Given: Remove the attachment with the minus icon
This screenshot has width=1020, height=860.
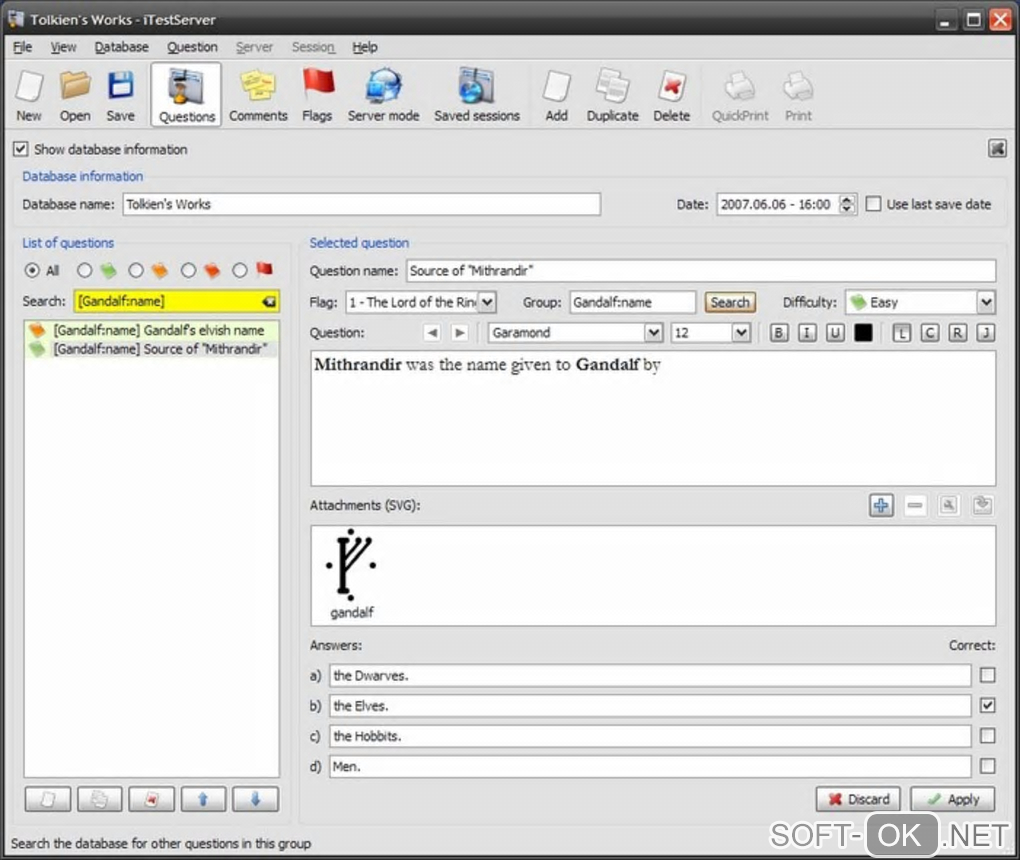Looking at the screenshot, I should point(915,505).
